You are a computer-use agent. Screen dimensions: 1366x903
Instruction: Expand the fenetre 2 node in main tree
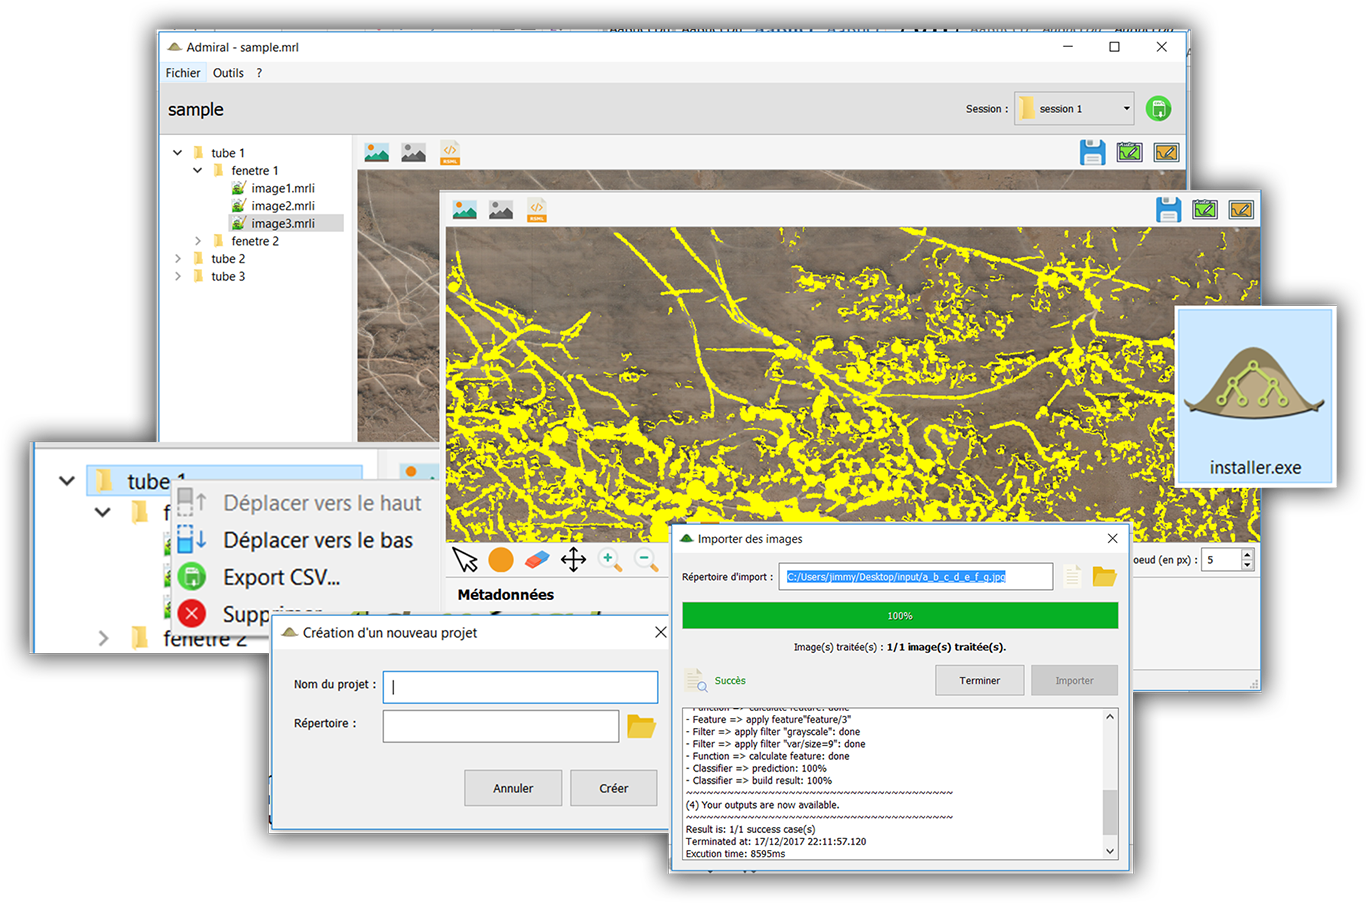click(198, 241)
